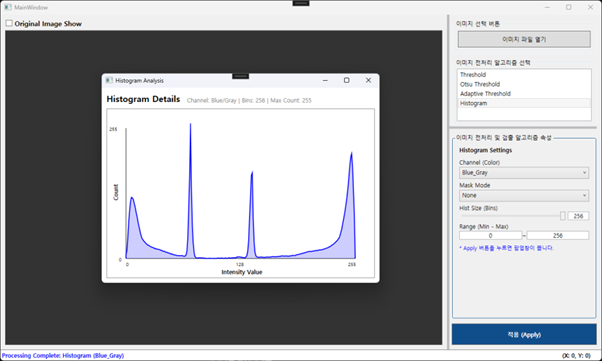This screenshot has height=361, width=602.
Task: Click the Range (Min - Max) label
Action: pos(484,227)
